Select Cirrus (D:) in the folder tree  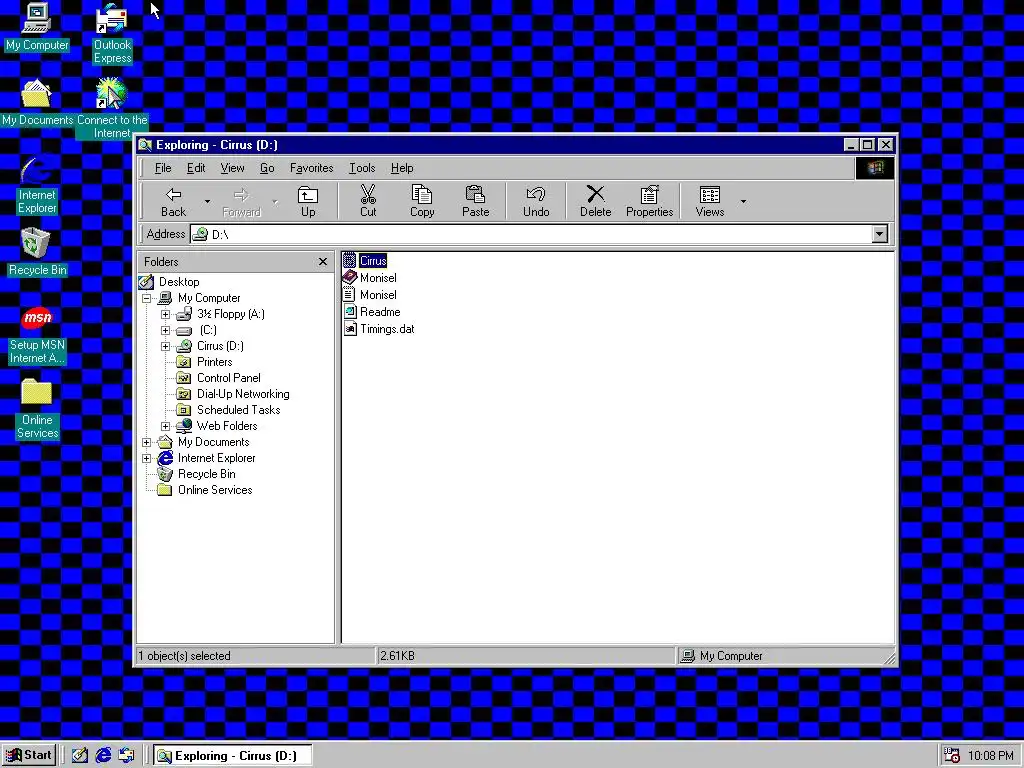(220, 346)
